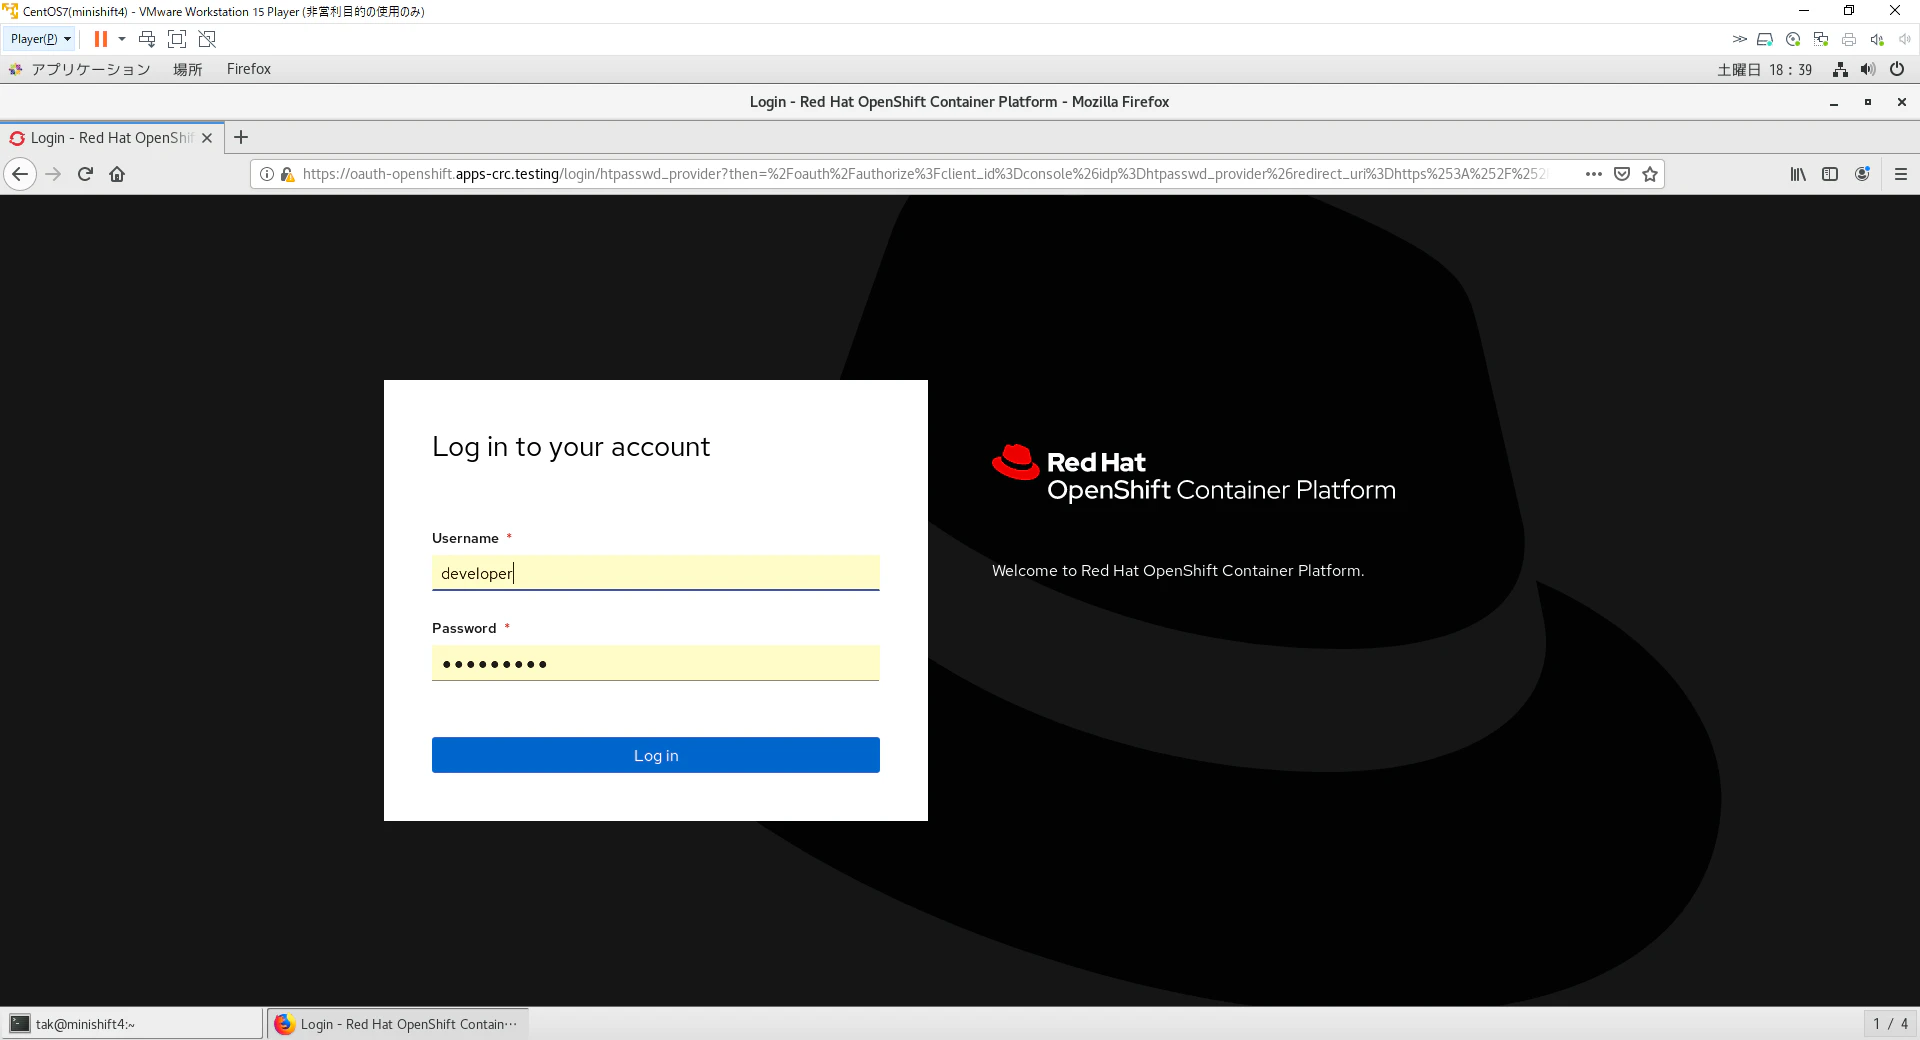Open a new tab with plus button
The width and height of the screenshot is (1920, 1040).
click(241, 138)
